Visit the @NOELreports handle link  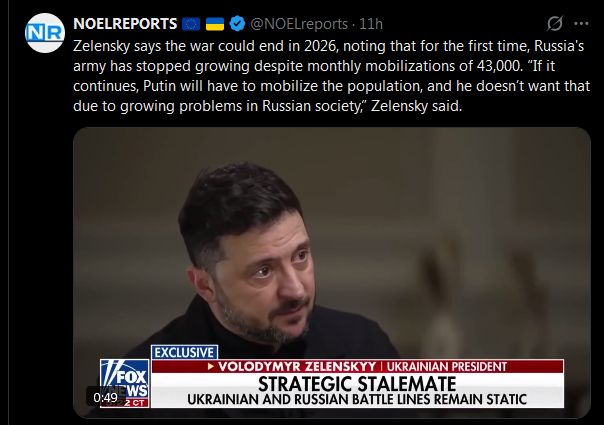pyautogui.click(x=299, y=24)
